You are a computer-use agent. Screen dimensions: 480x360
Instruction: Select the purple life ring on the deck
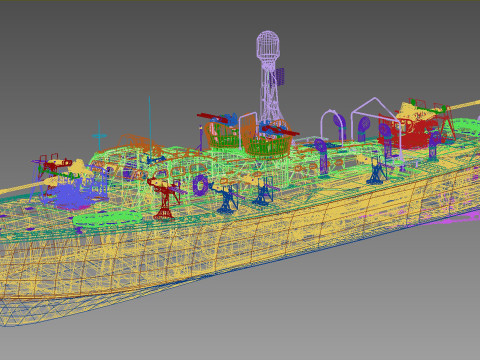pyautogui.click(x=200, y=184)
